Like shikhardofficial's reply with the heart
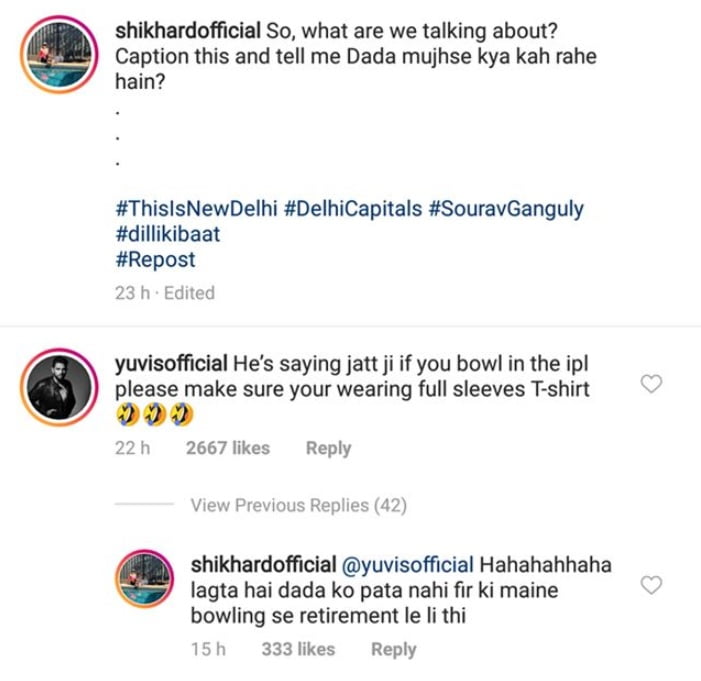This screenshot has width=701, height=681. [x=651, y=586]
